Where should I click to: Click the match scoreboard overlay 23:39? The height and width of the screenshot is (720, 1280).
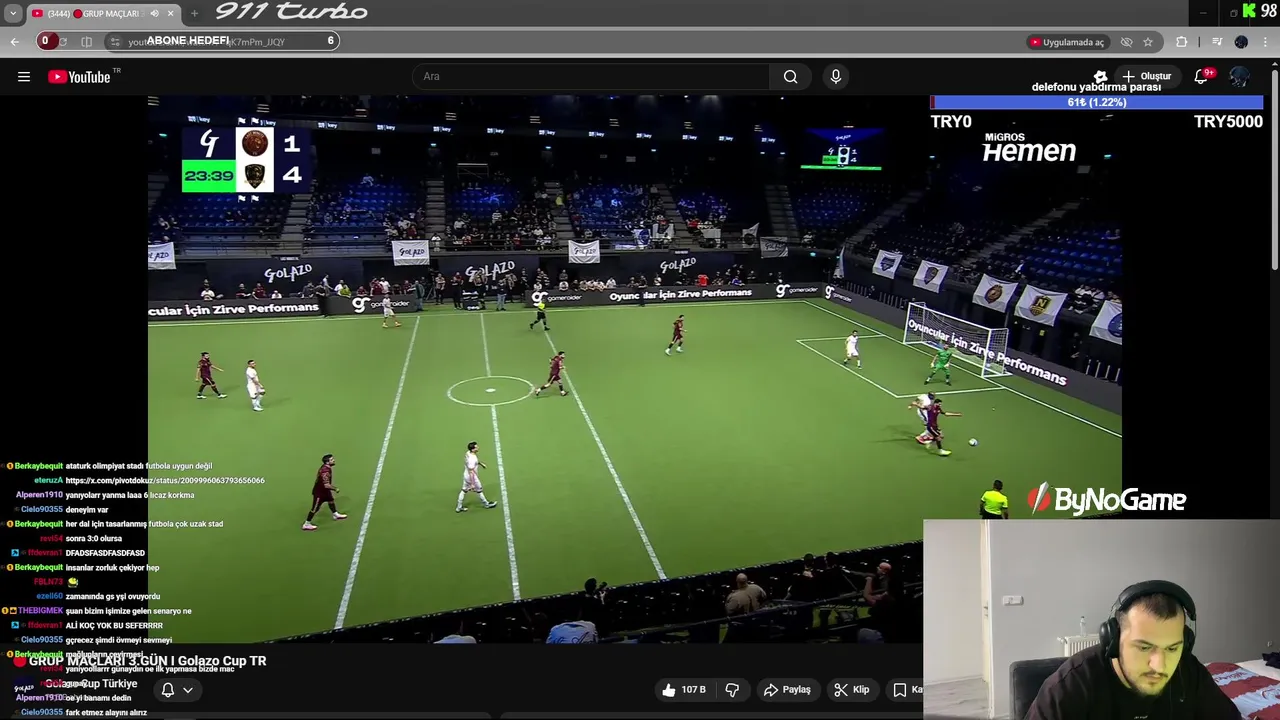[x=243, y=160]
